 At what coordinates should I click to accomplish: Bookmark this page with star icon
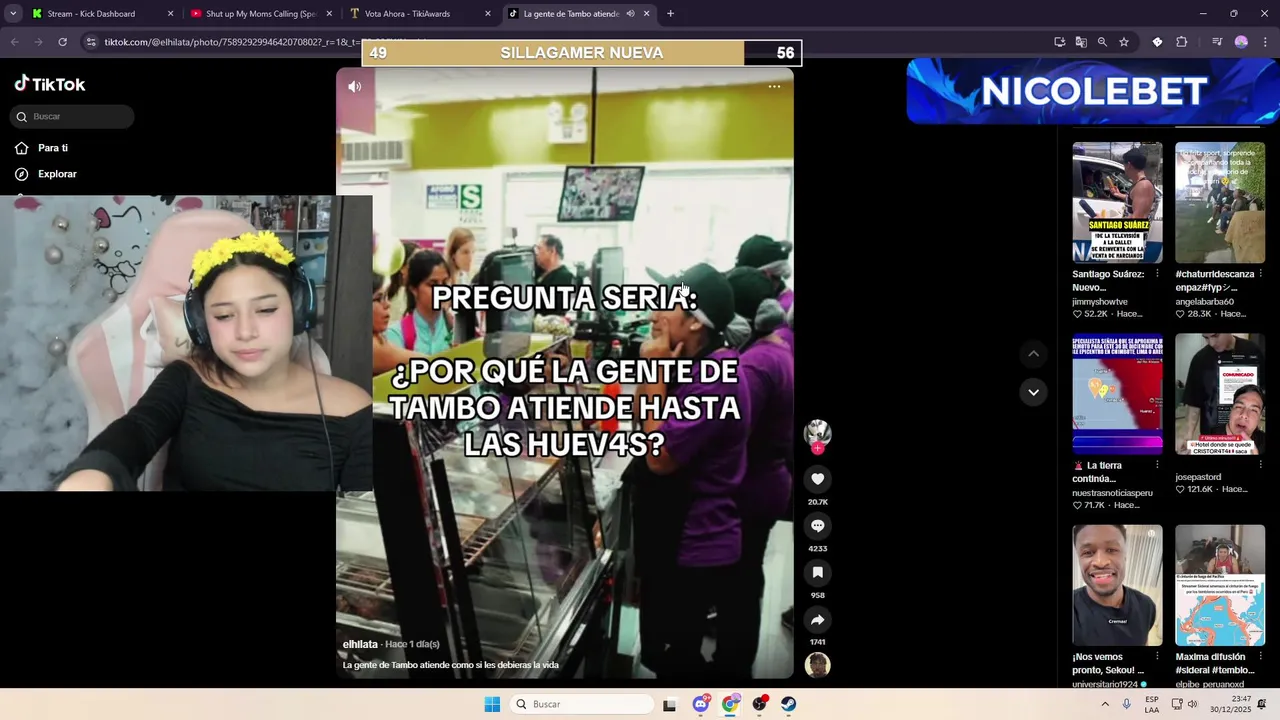pyautogui.click(x=1124, y=42)
